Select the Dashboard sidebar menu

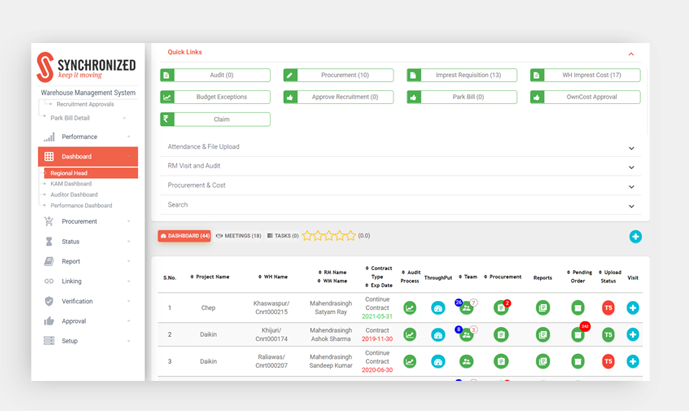pyautogui.click(x=88, y=156)
